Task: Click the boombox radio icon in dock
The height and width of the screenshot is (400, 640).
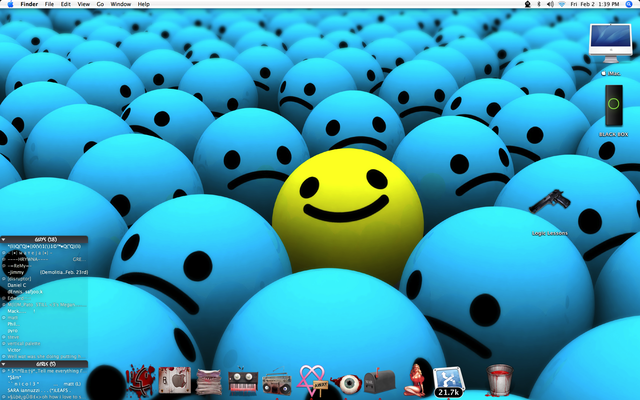Action: click(x=276, y=383)
